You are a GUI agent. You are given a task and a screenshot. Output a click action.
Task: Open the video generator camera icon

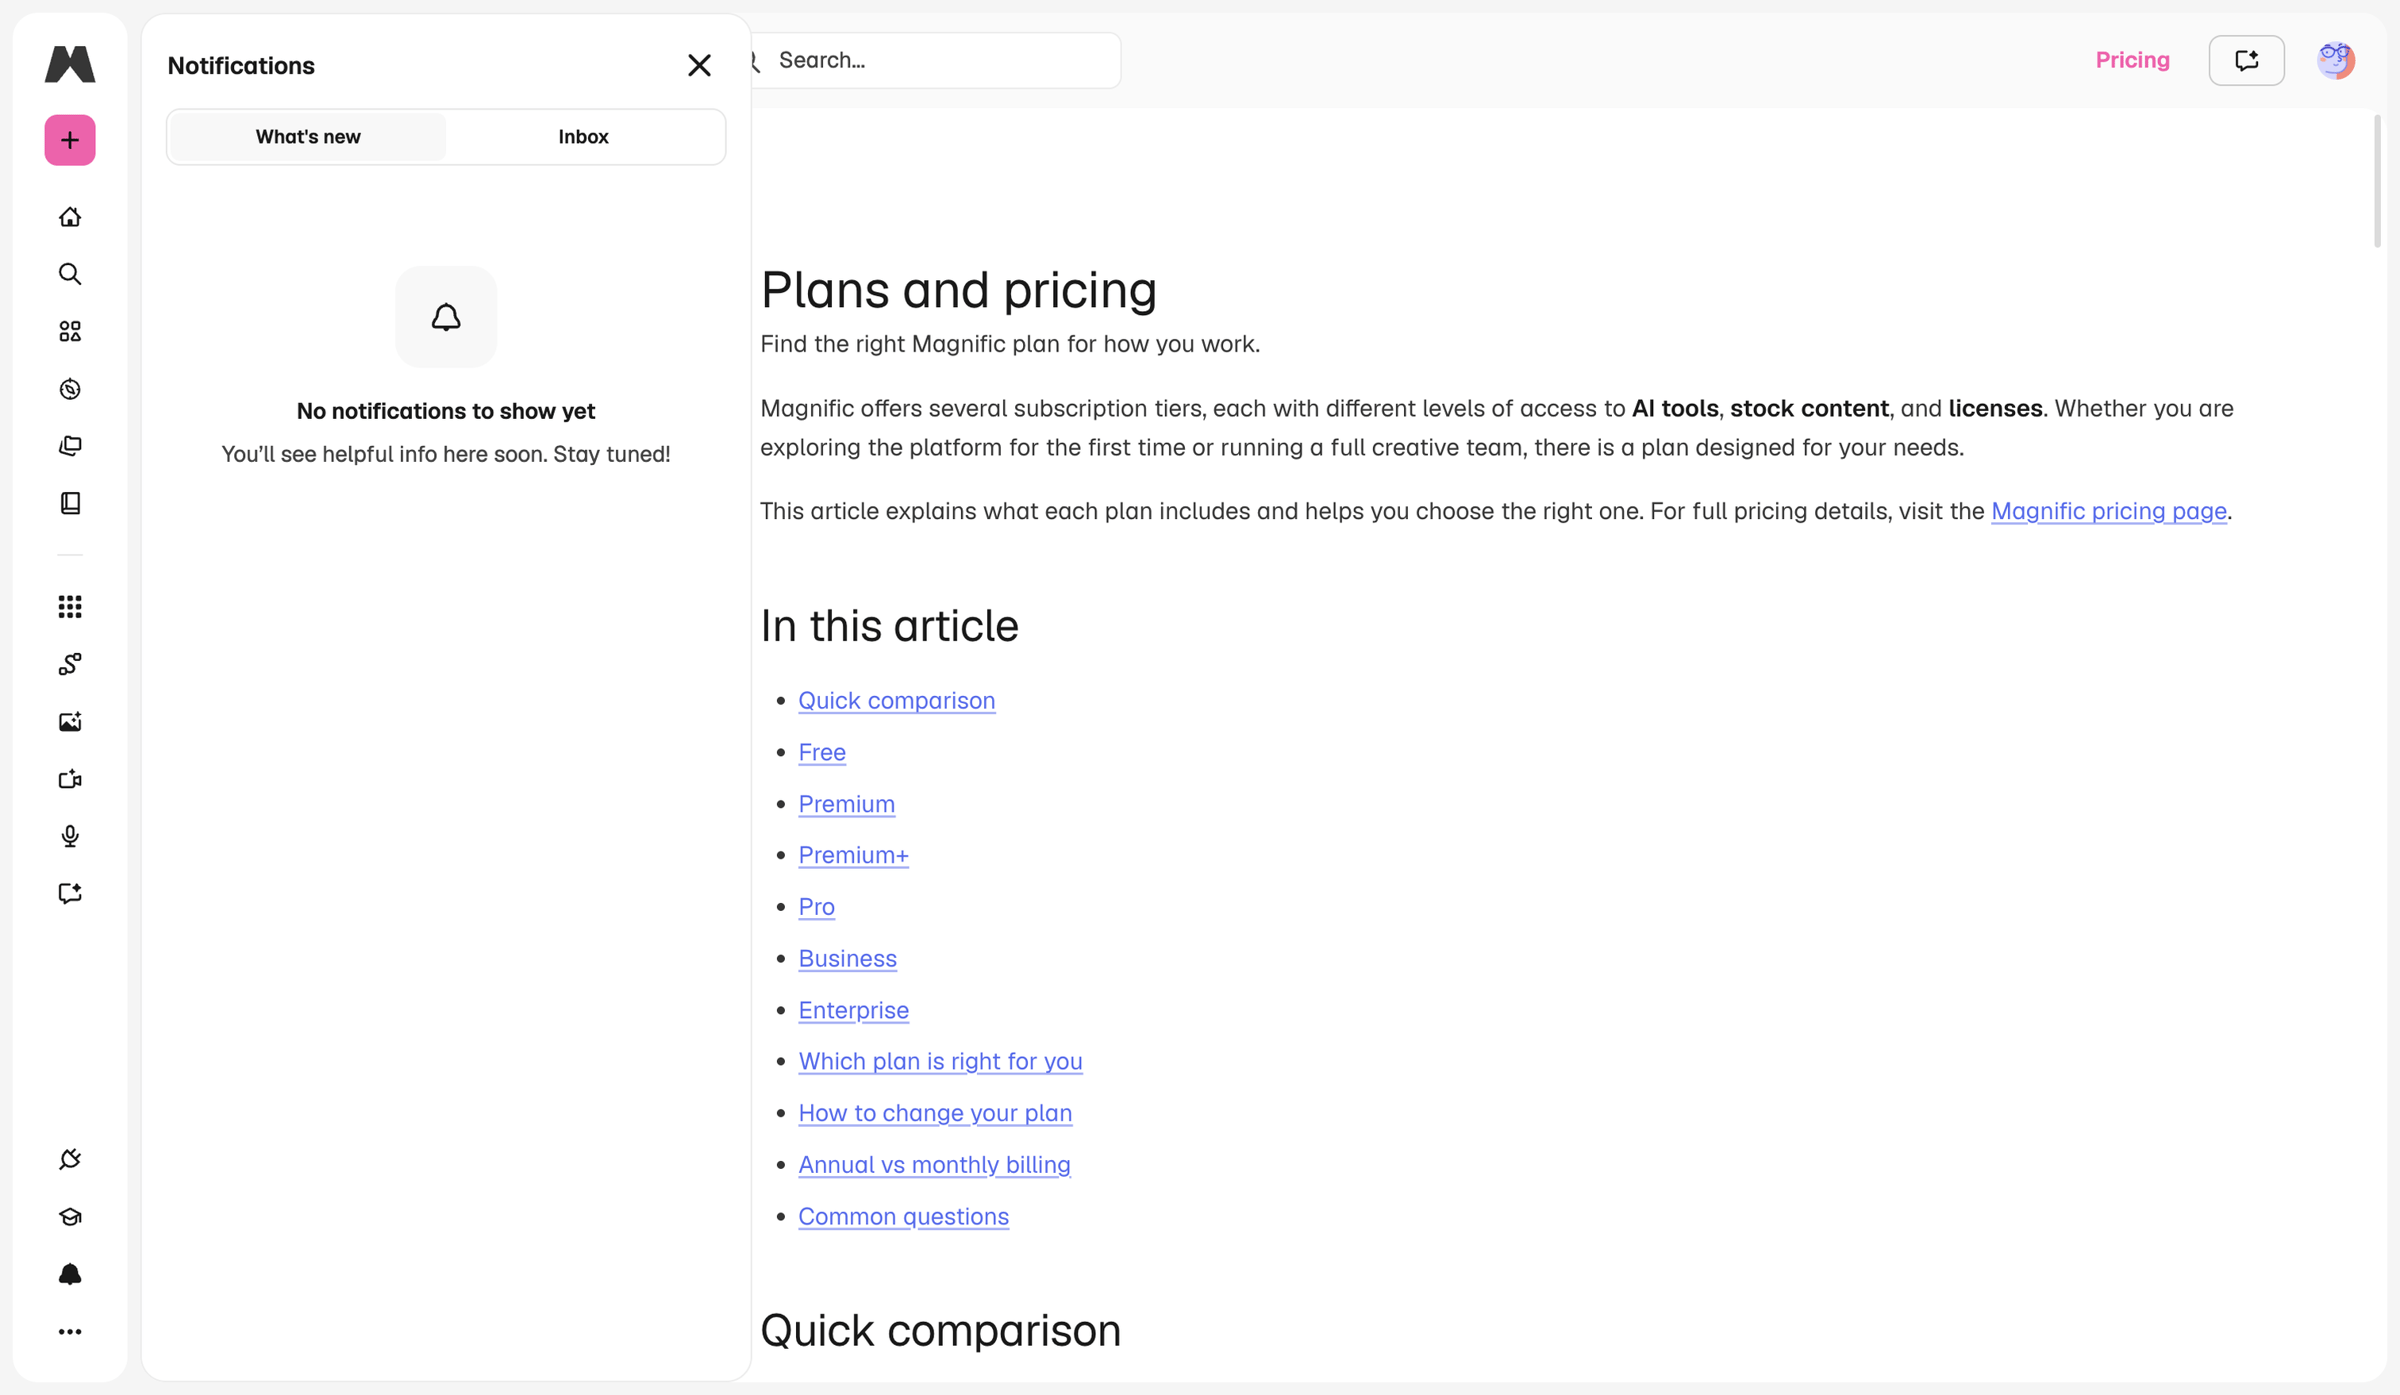pos(70,779)
